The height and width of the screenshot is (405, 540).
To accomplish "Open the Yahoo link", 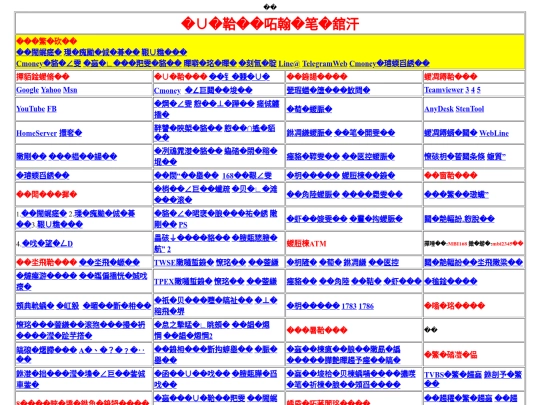I will 51,90.
